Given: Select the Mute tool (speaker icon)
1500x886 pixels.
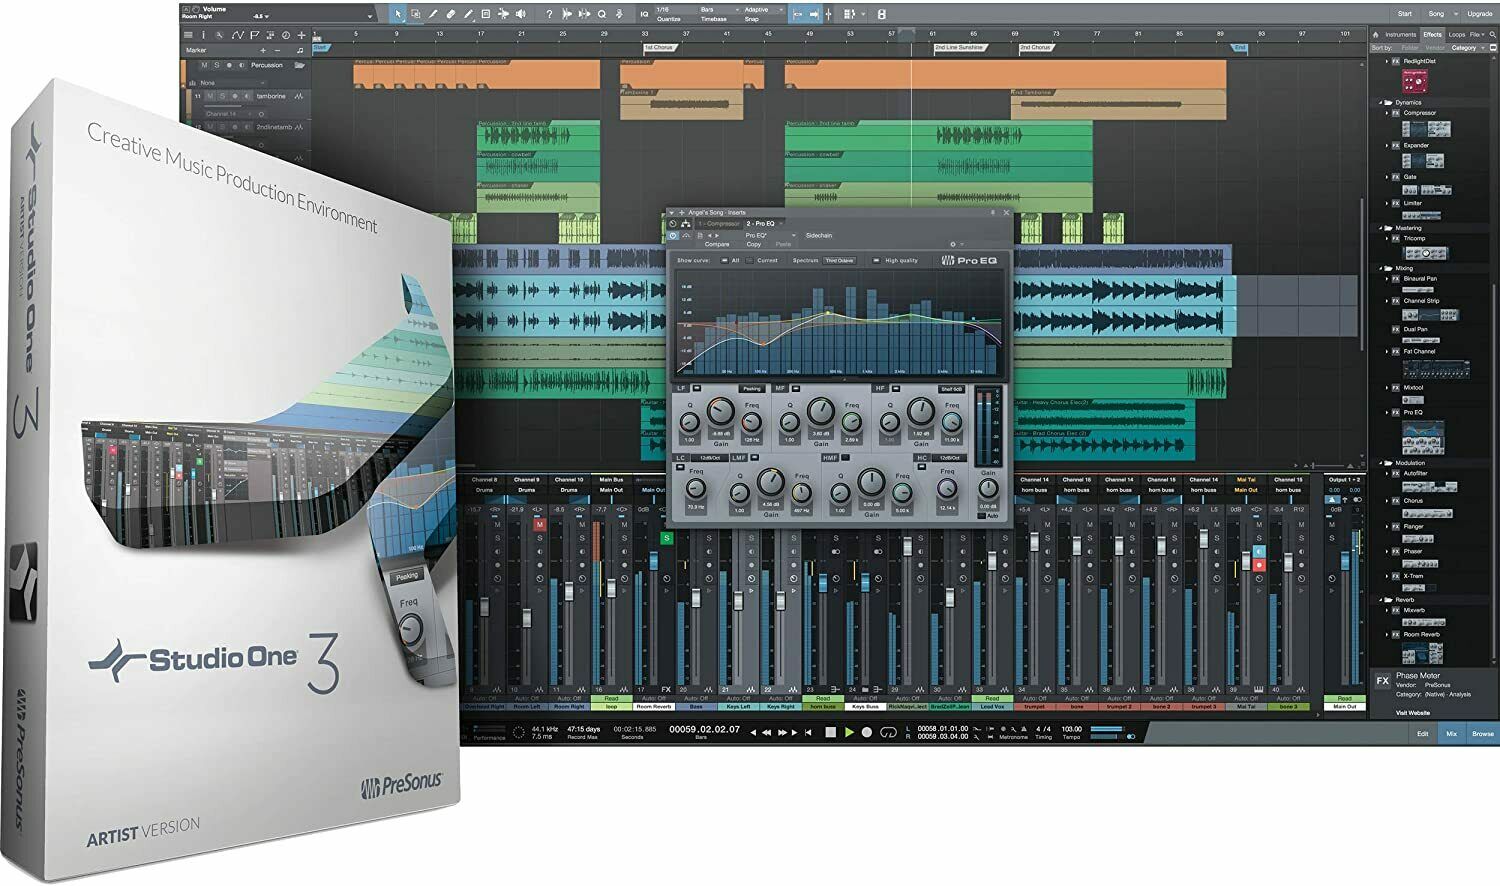Looking at the screenshot, I should point(521,14).
